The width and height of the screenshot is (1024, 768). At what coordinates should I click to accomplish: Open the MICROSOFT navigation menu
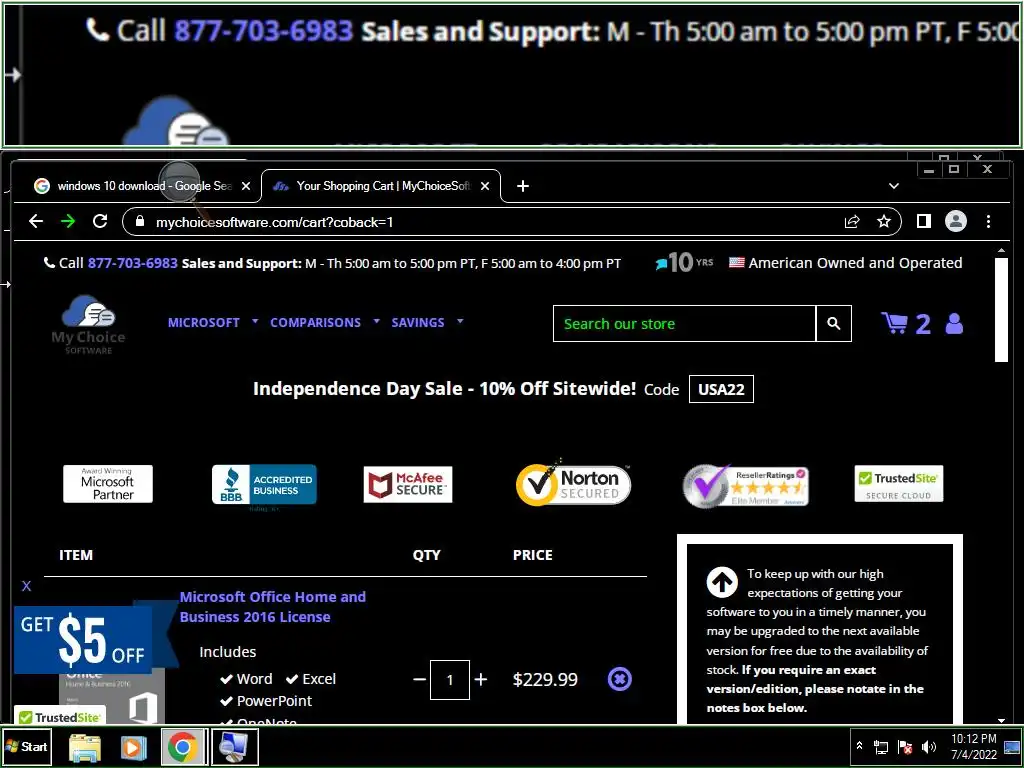coord(204,323)
